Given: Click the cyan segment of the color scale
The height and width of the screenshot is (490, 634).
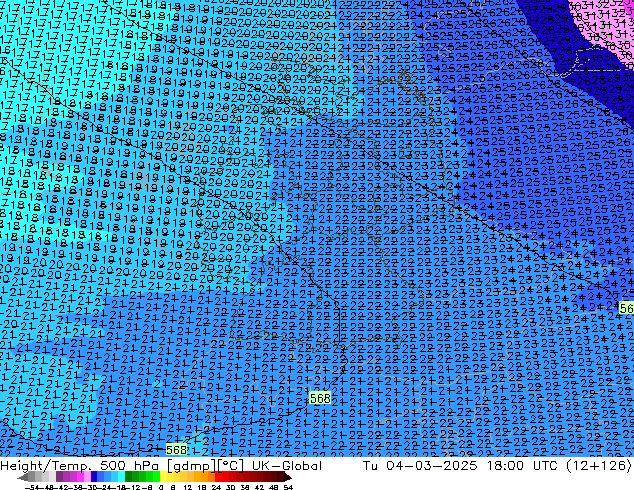Looking at the screenshot, I should tap(121, 477).
